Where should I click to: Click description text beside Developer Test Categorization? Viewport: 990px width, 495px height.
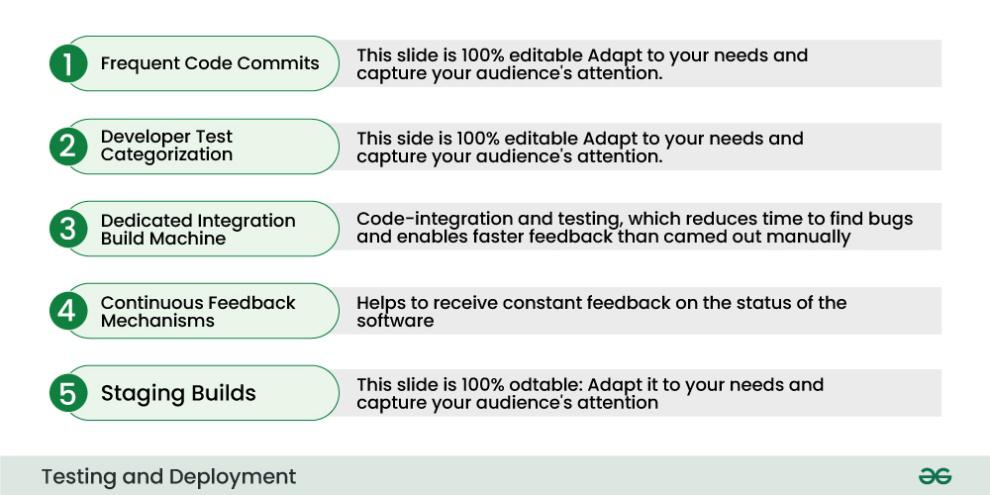(580, 146)
